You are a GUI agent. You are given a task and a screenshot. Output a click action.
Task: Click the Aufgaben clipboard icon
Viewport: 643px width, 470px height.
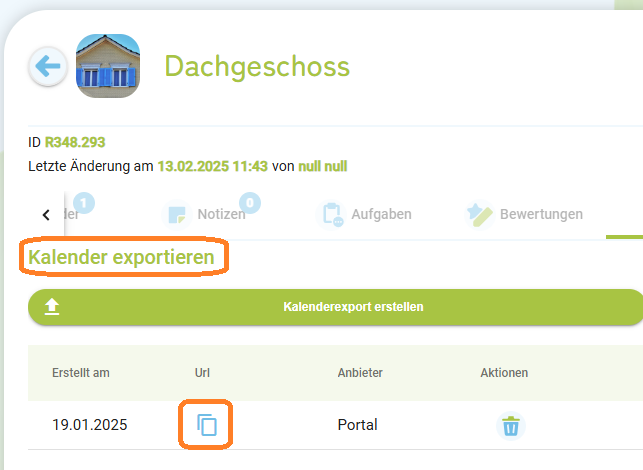331,214
